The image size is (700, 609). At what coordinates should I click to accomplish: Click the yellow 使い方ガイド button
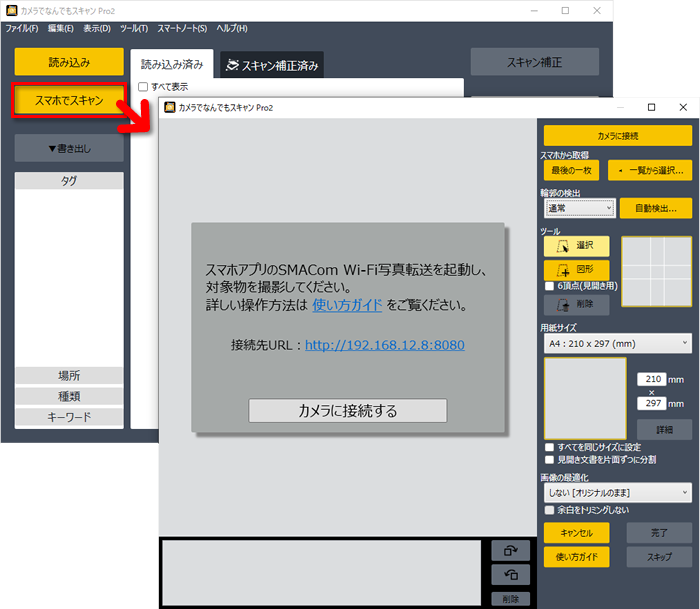576,557
